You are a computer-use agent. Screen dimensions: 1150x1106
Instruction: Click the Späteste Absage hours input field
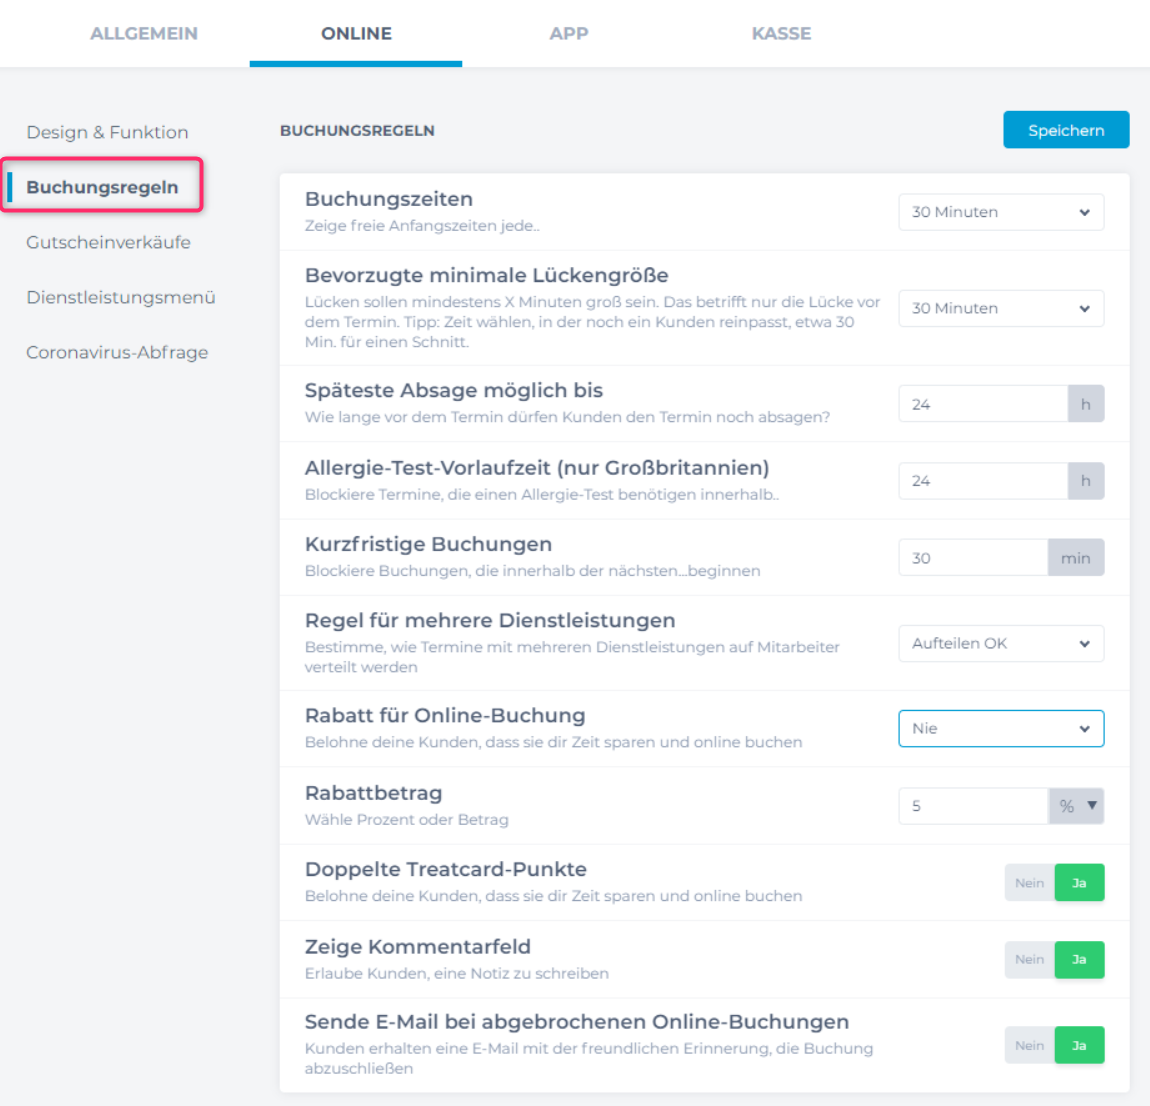(x=982, y=404)
